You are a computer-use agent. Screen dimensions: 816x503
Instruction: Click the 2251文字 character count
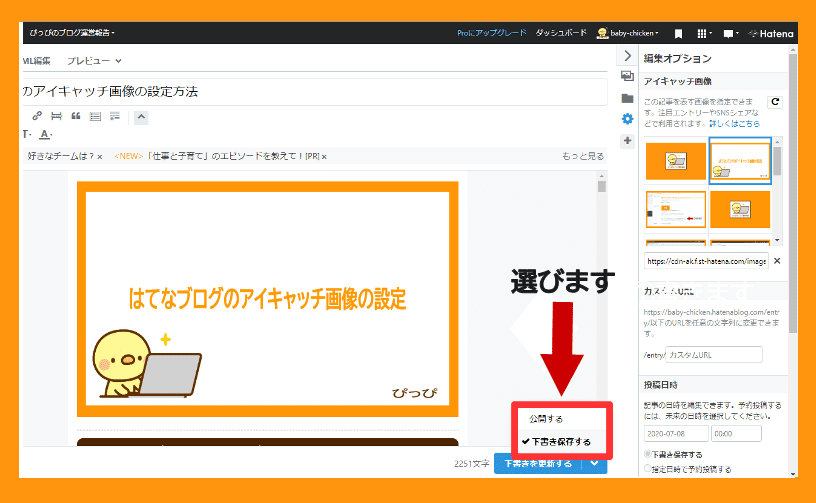click(471, 463)
